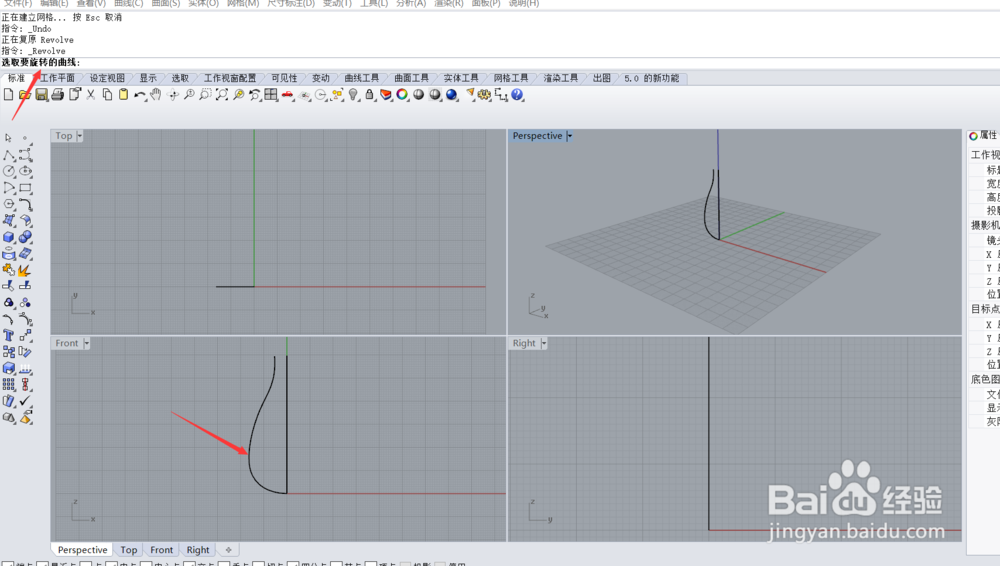Click the Top viewport title label
Screen dimensions: 1000x566
coord(64,136)
